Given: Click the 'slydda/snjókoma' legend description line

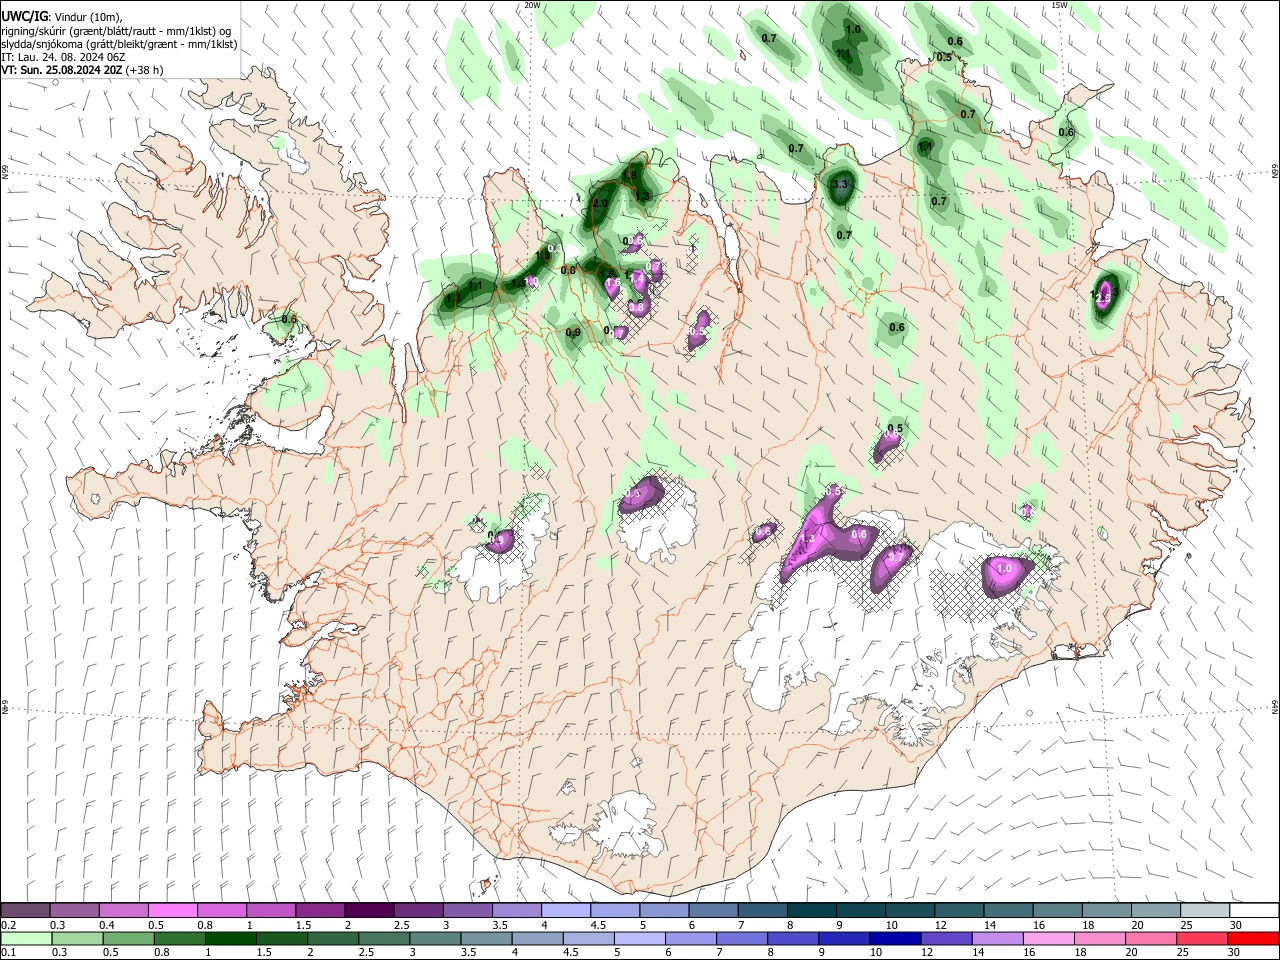Looking at the screenshot, I should [119, 44].
